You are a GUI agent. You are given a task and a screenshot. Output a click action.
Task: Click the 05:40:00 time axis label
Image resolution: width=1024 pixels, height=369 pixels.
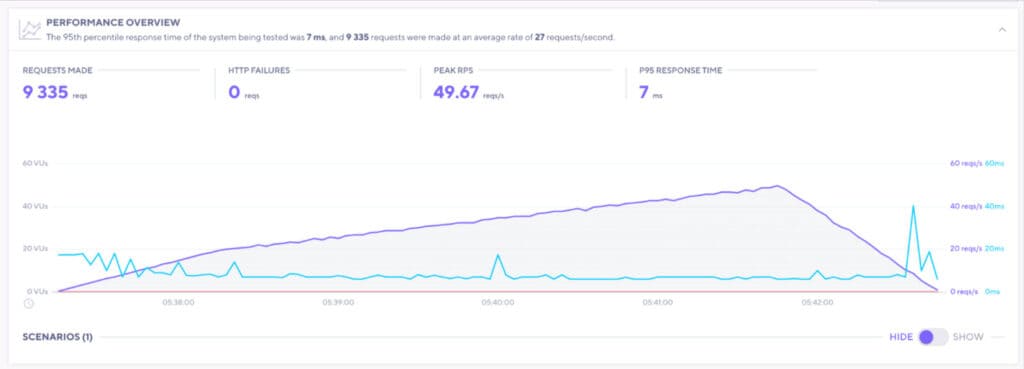pyautogui.click(x=498, y=302)
